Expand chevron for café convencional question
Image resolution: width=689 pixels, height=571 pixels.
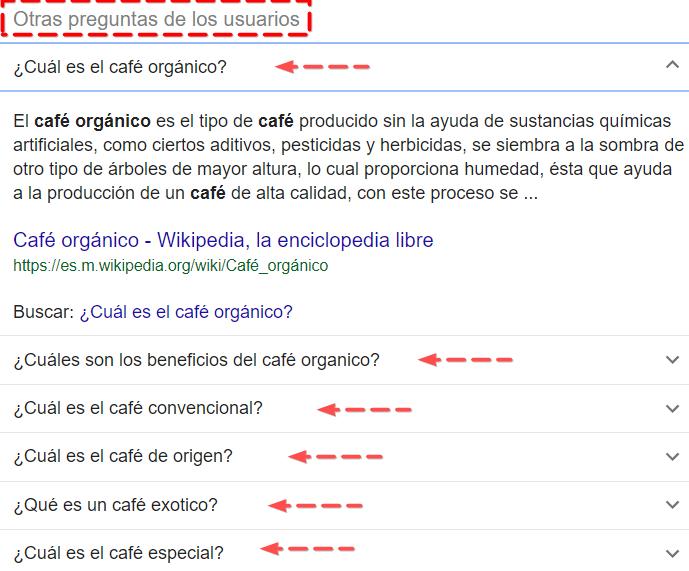pos(671,408)
